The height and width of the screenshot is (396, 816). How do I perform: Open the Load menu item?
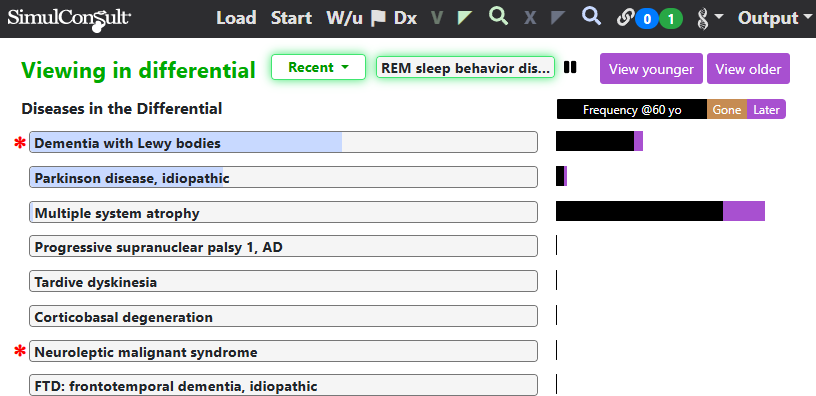pos(236,18)
